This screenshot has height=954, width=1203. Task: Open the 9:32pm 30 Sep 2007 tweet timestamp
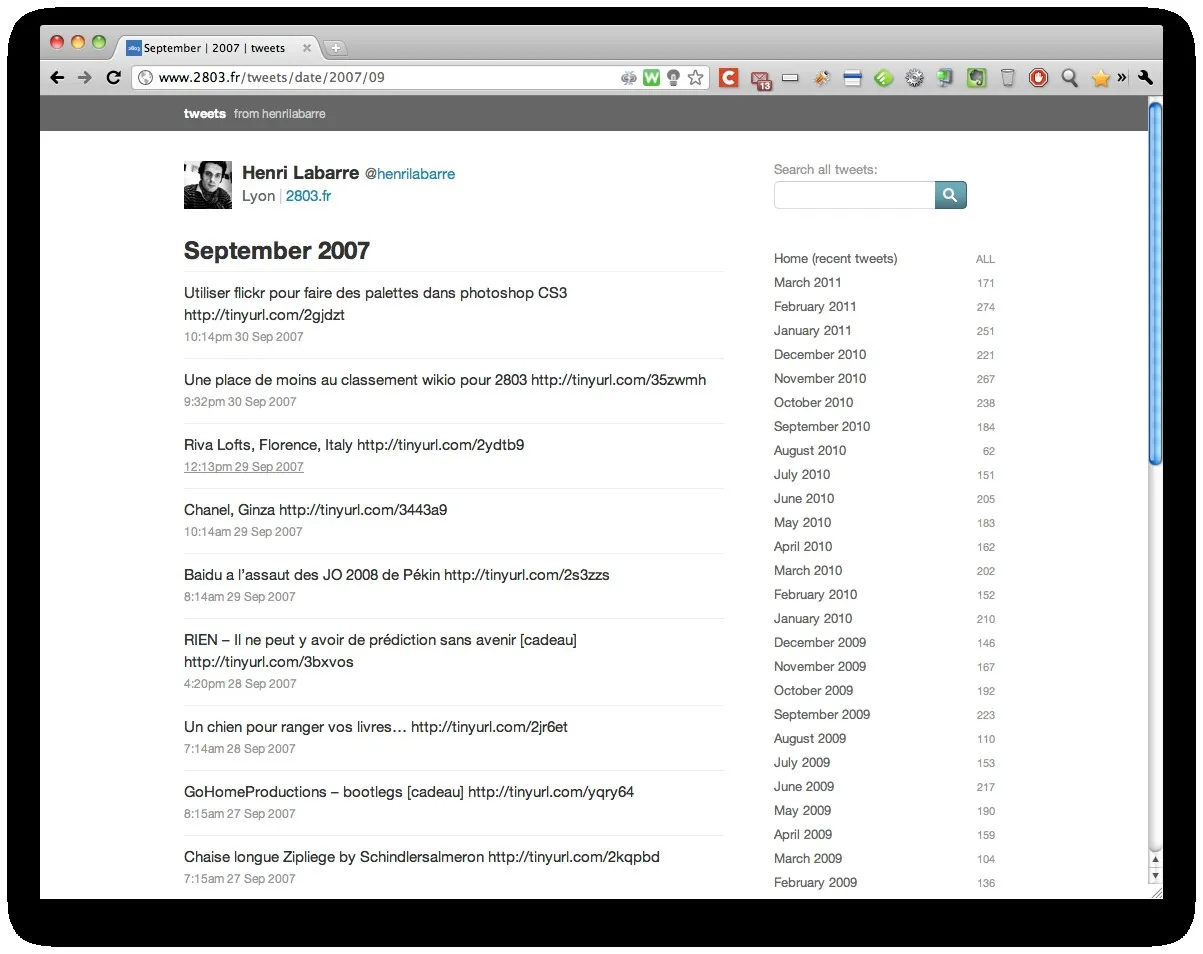pyautogui.click(x=240, y=402)
